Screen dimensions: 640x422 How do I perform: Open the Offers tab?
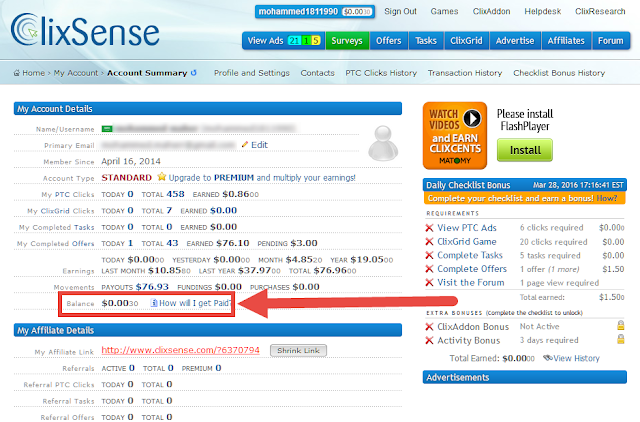coord(389,41)
